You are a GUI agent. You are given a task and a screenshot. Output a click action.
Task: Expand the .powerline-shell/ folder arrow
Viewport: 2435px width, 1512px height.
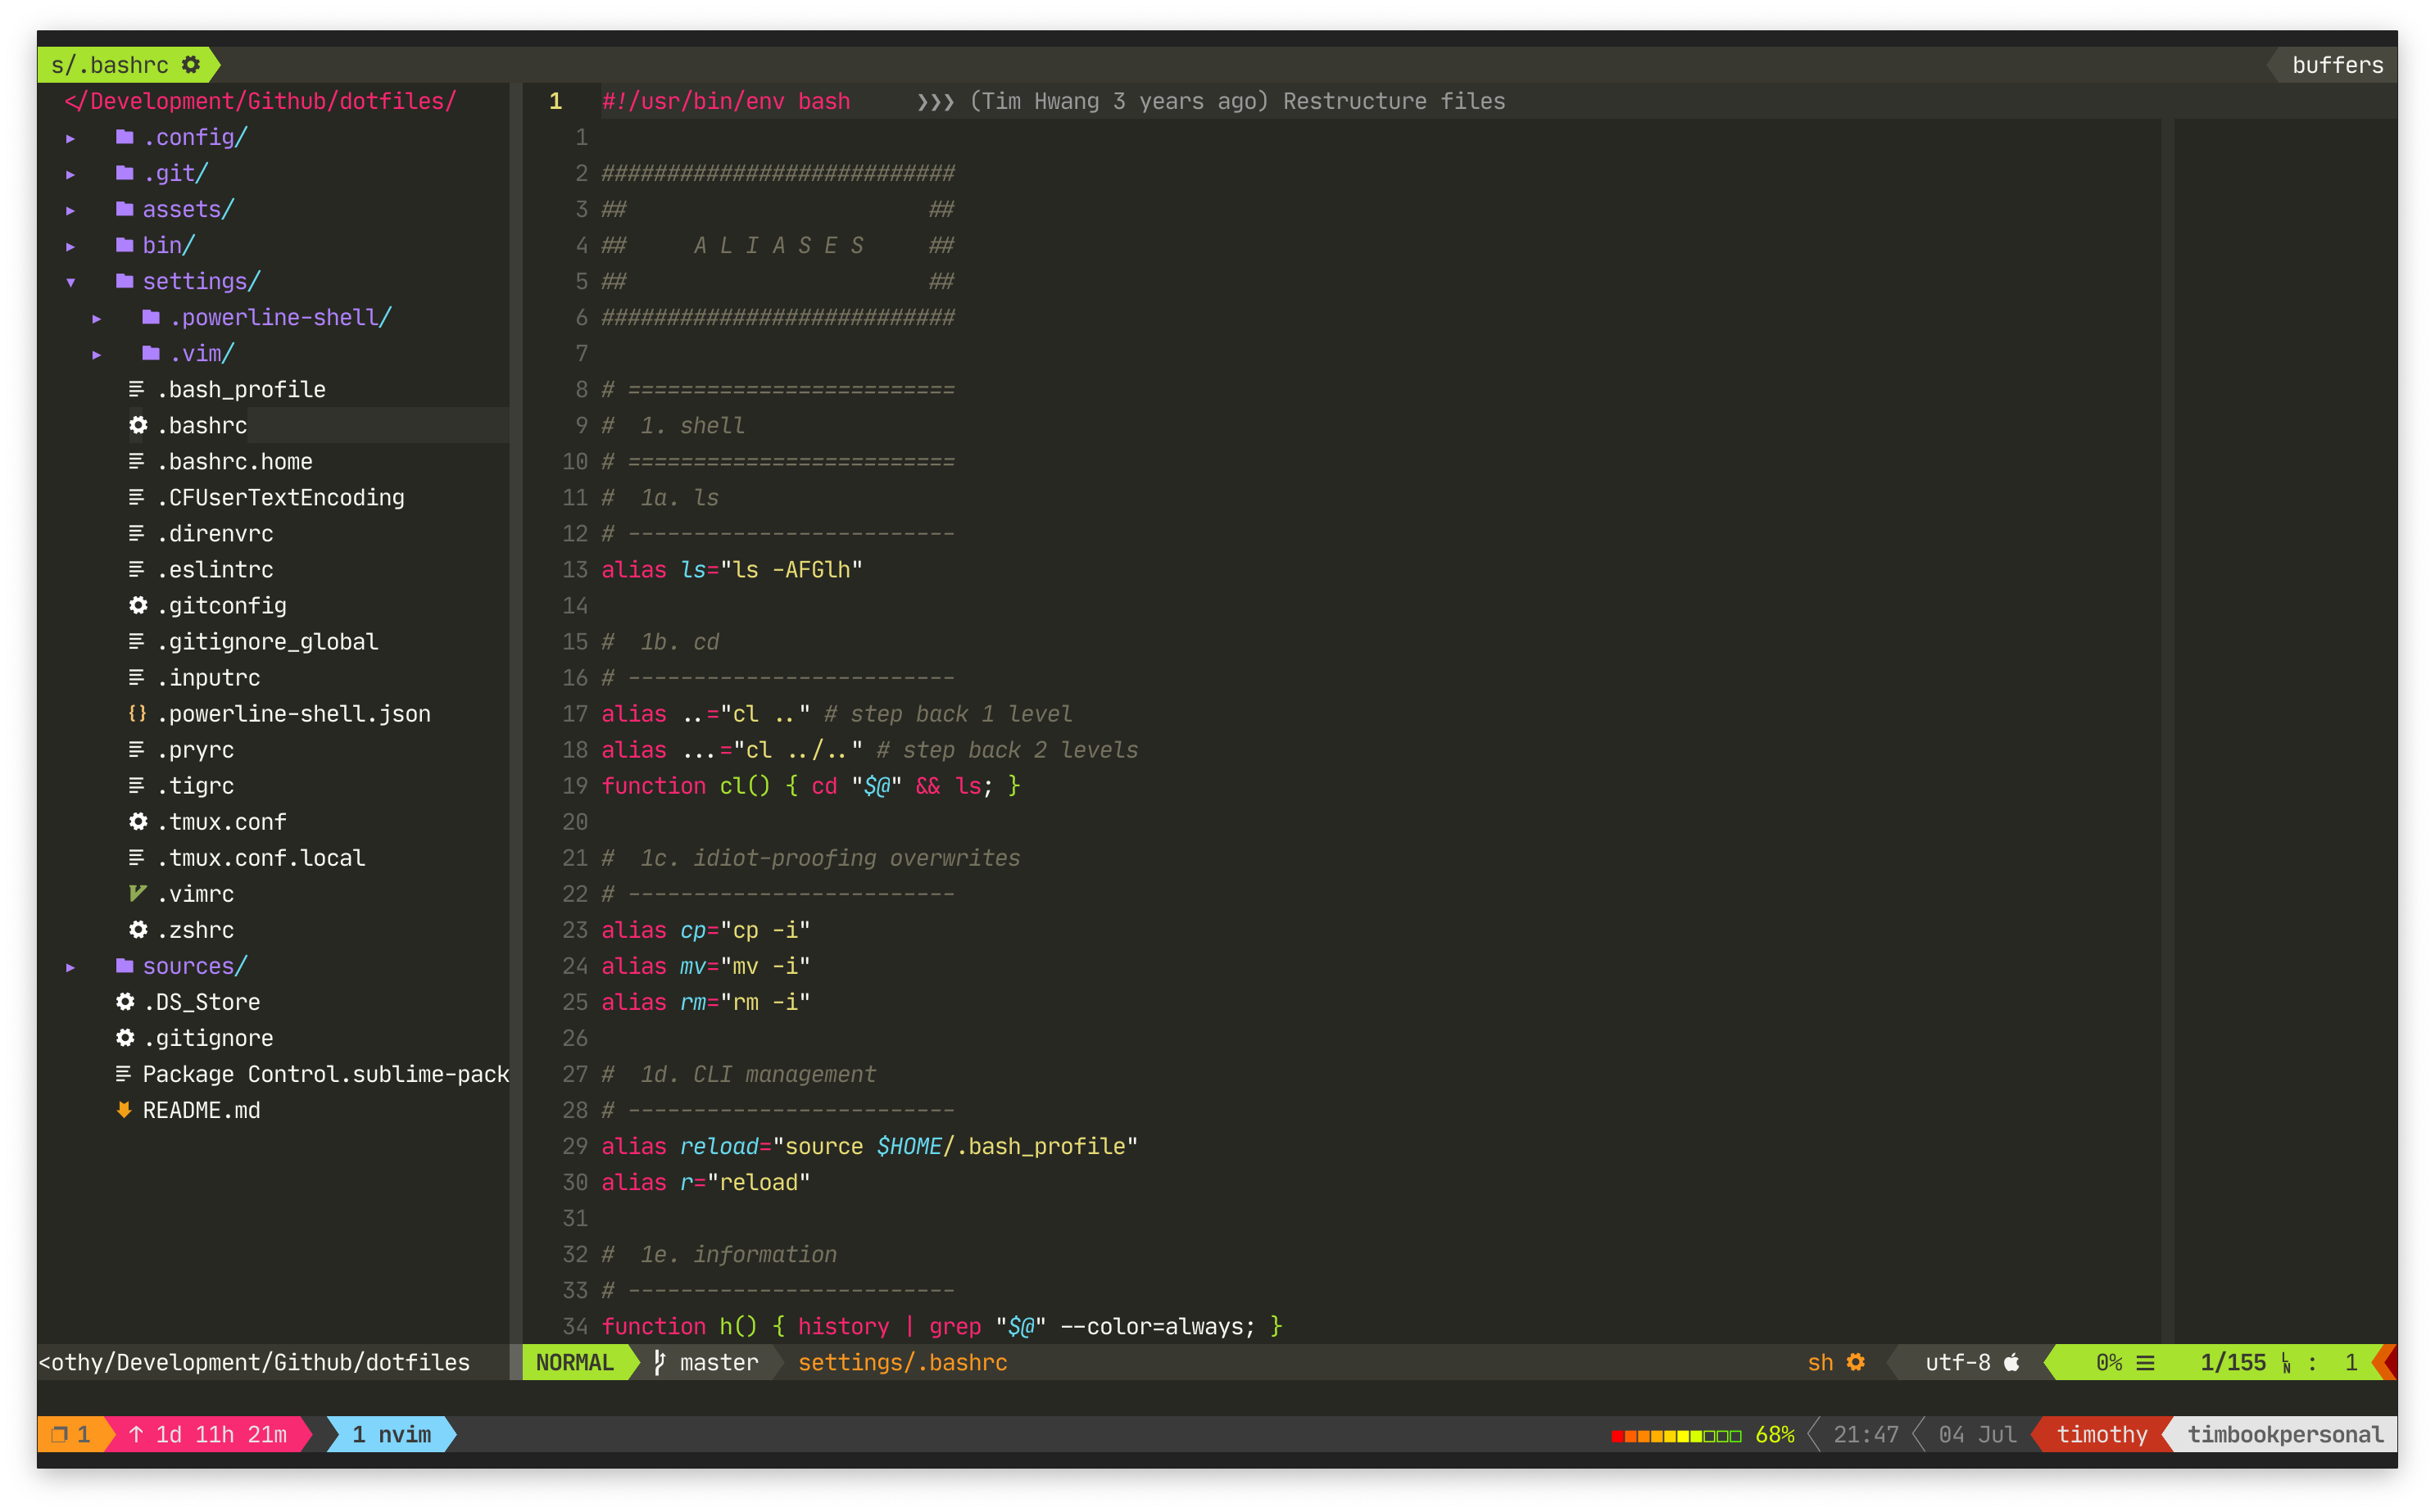click(x=97, y=318)
